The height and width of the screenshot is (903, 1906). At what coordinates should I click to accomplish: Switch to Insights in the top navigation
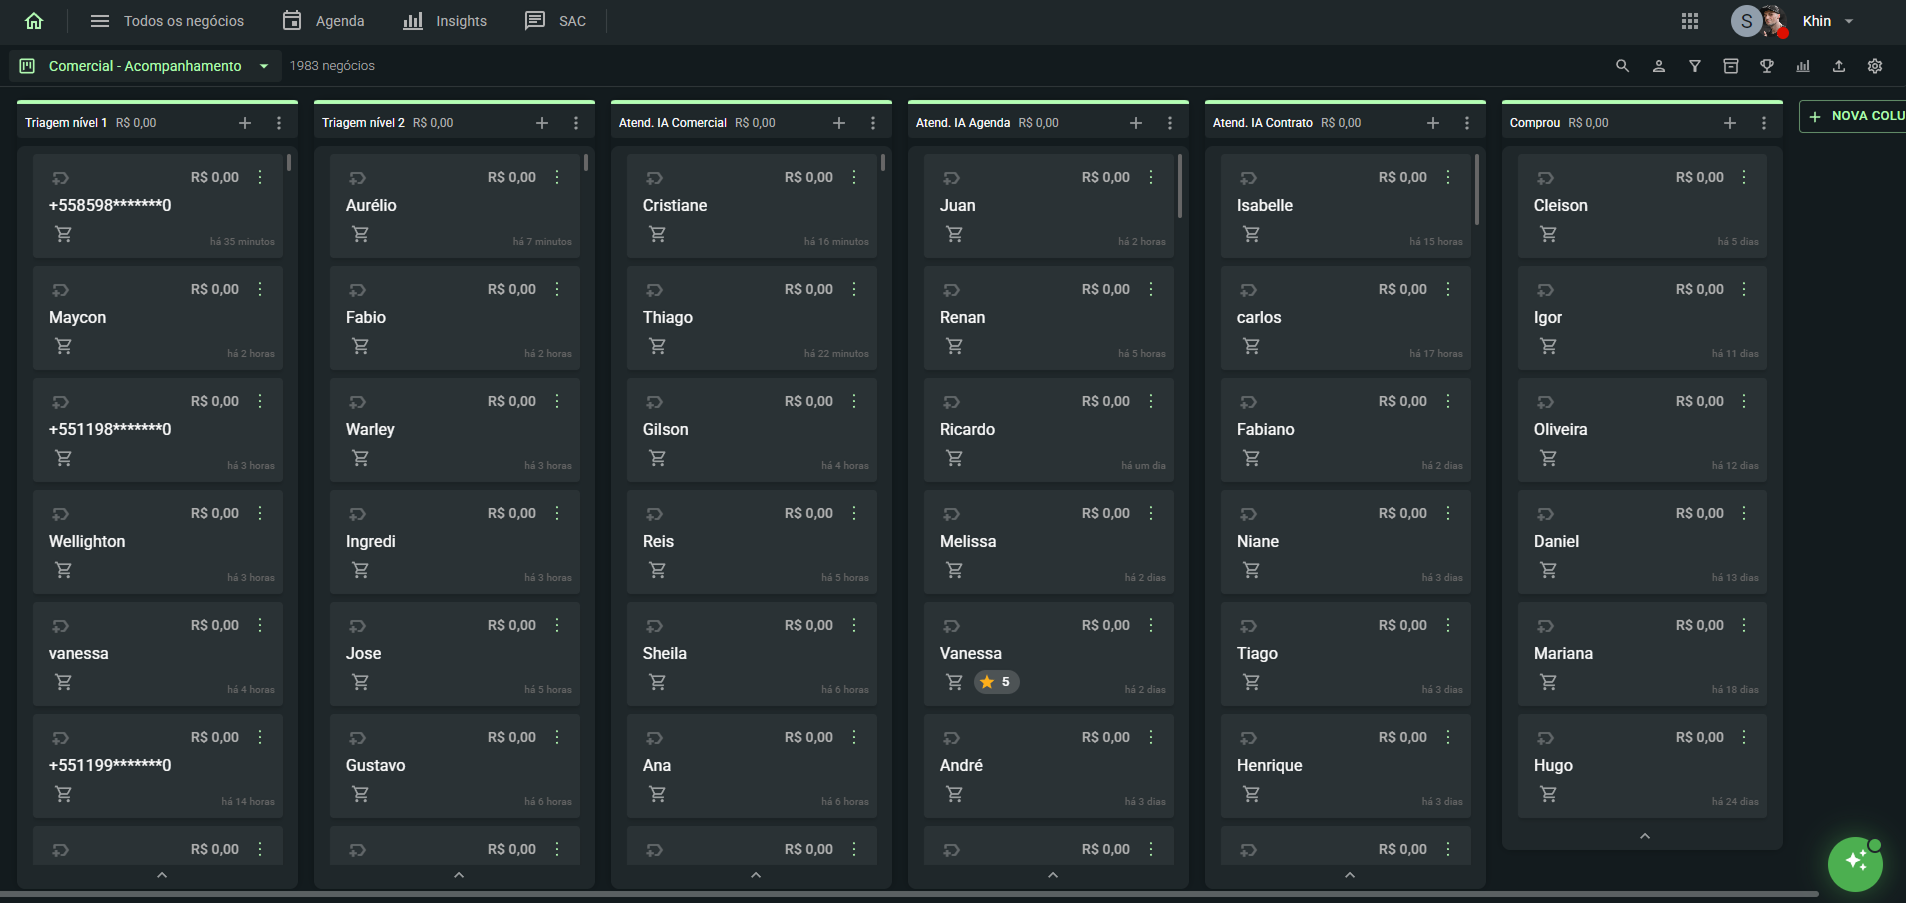coord(445,21)
